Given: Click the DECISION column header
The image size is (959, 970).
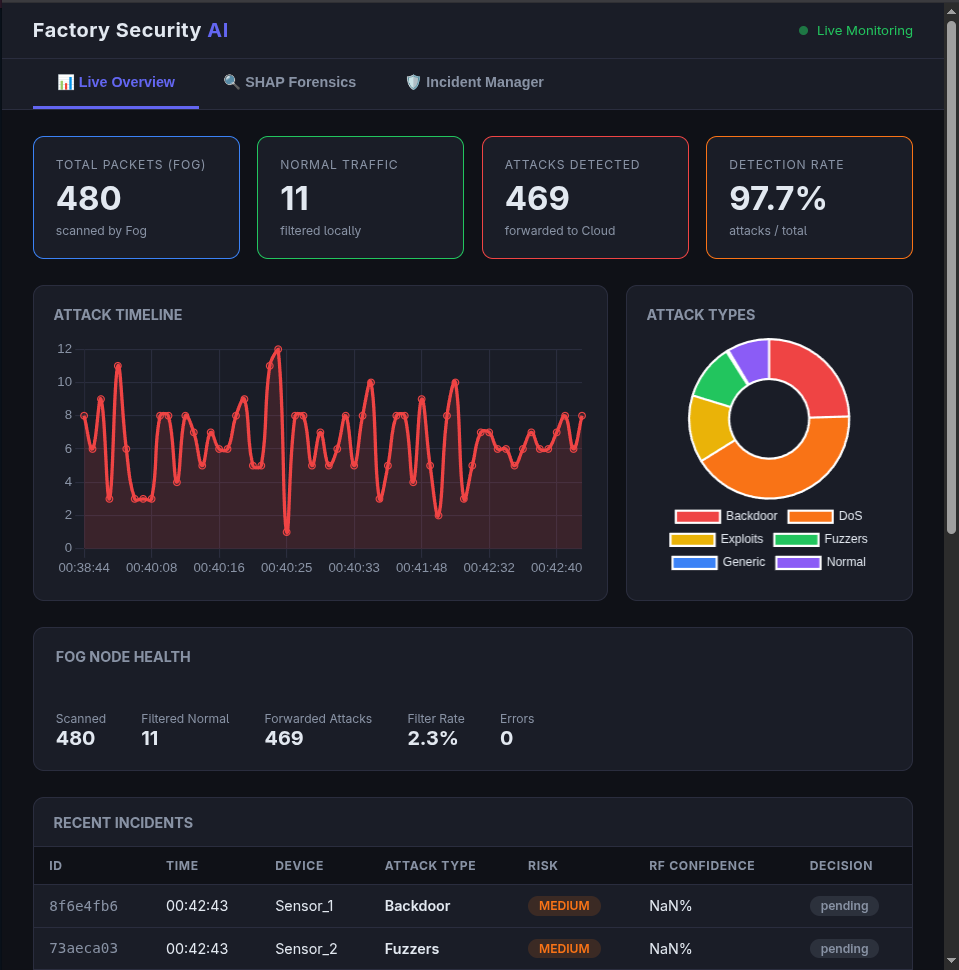Looking at the screenshot, I should [x=841, y=865].
